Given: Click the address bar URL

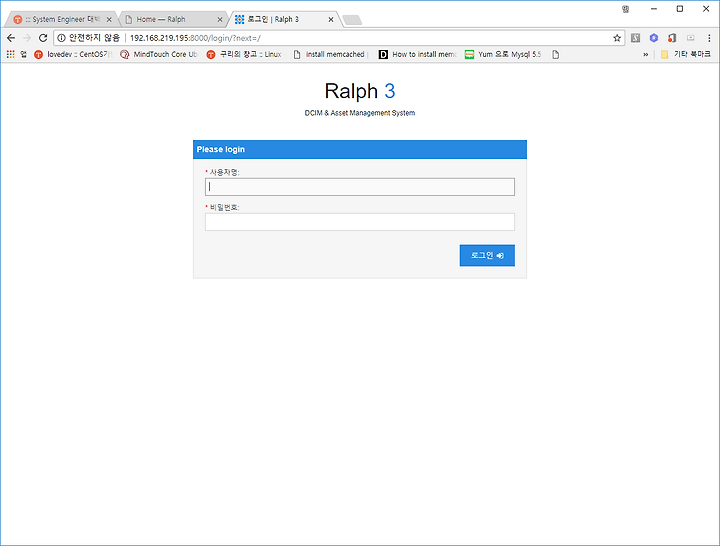Looking at the screenshot, I should pos(195,38).
